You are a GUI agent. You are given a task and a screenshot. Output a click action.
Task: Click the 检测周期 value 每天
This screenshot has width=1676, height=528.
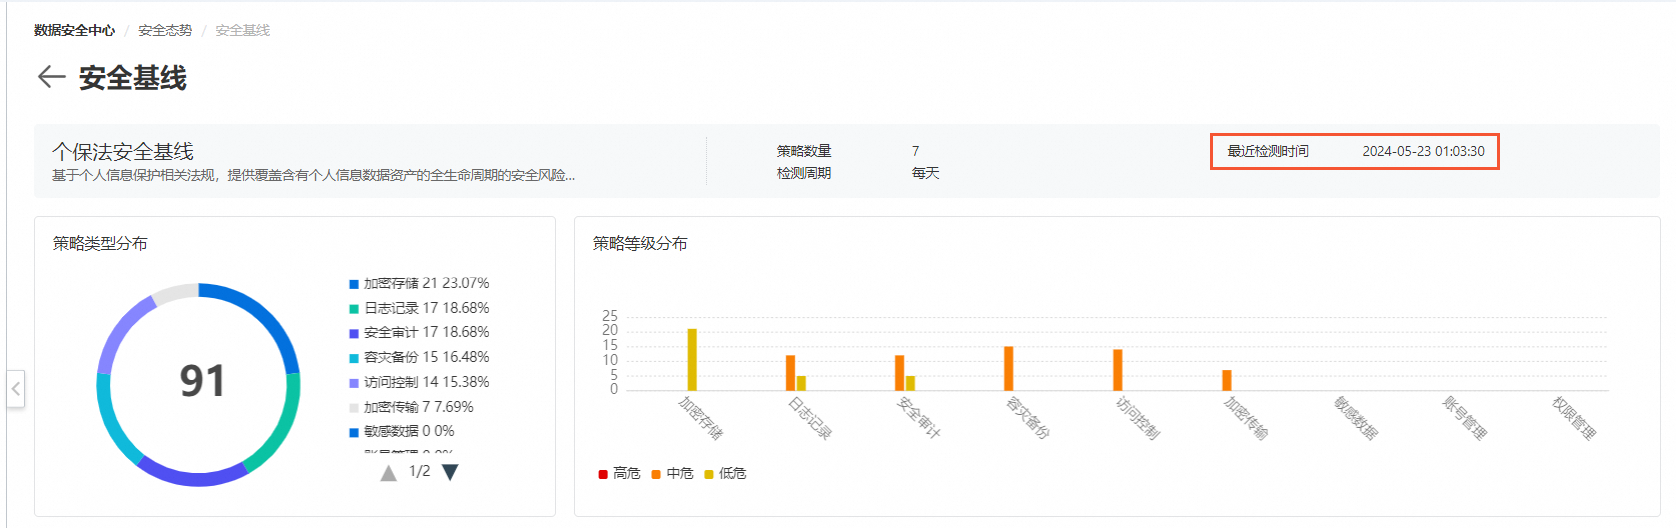coord(925,173)
